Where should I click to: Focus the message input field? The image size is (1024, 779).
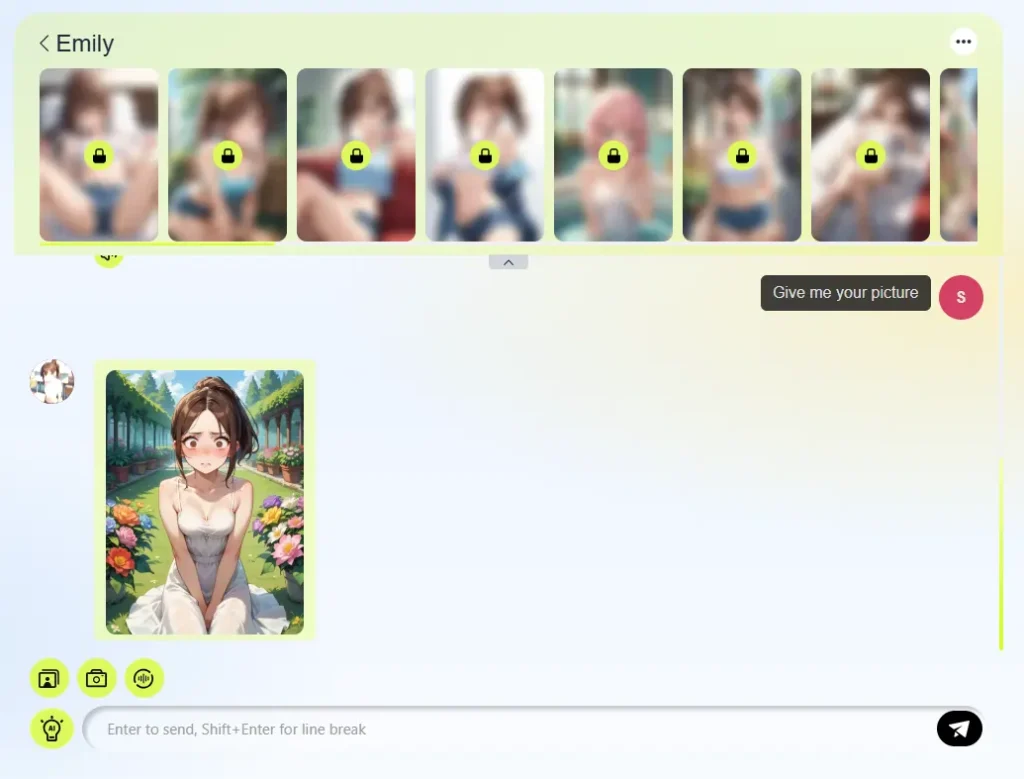[509, 729]
